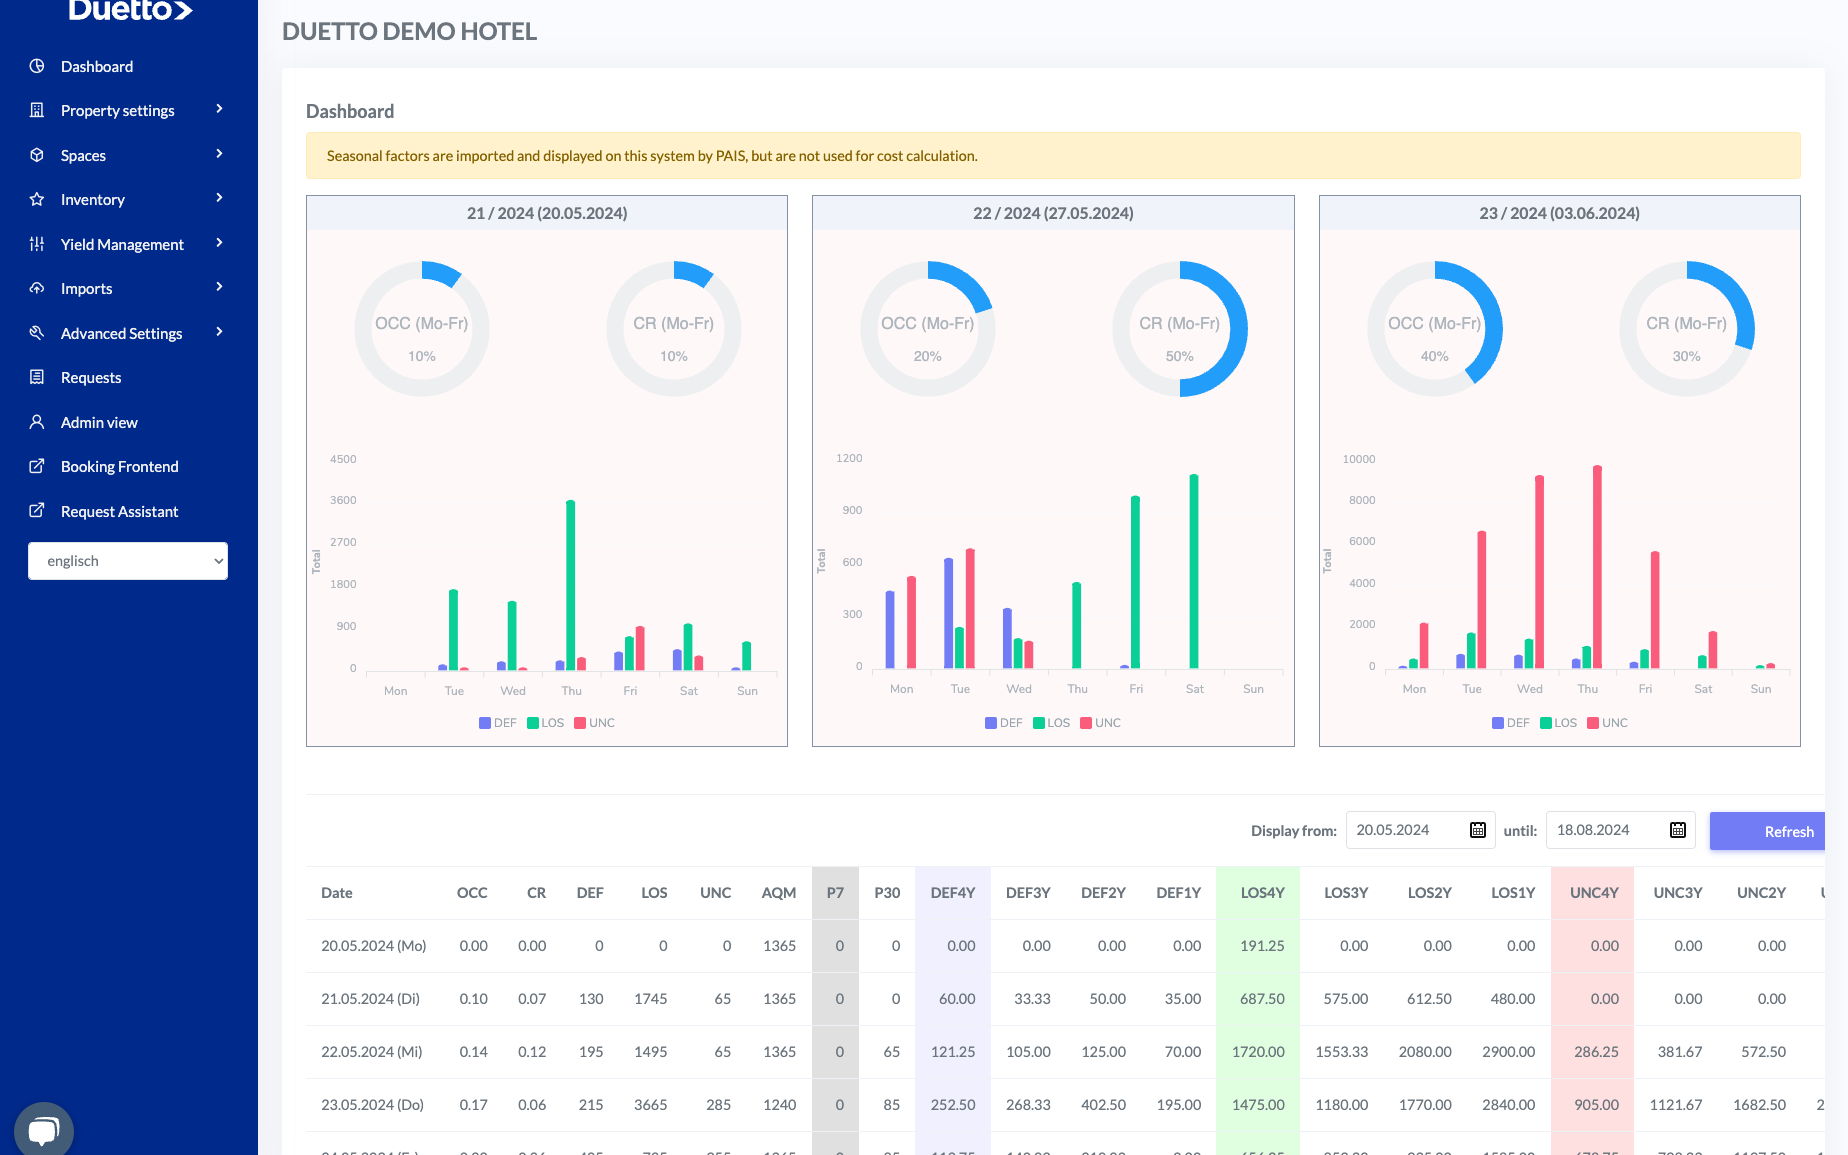Viewport: 1848px width, 1155px height.
Task: Expand the Yield Management submenu chevron
Action: 219,243
